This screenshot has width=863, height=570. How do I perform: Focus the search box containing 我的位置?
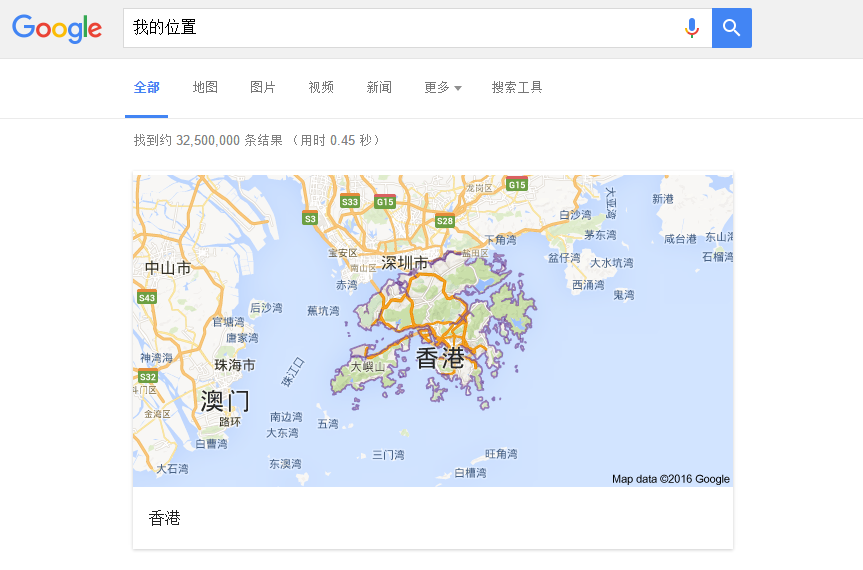[x=417, y=28]
